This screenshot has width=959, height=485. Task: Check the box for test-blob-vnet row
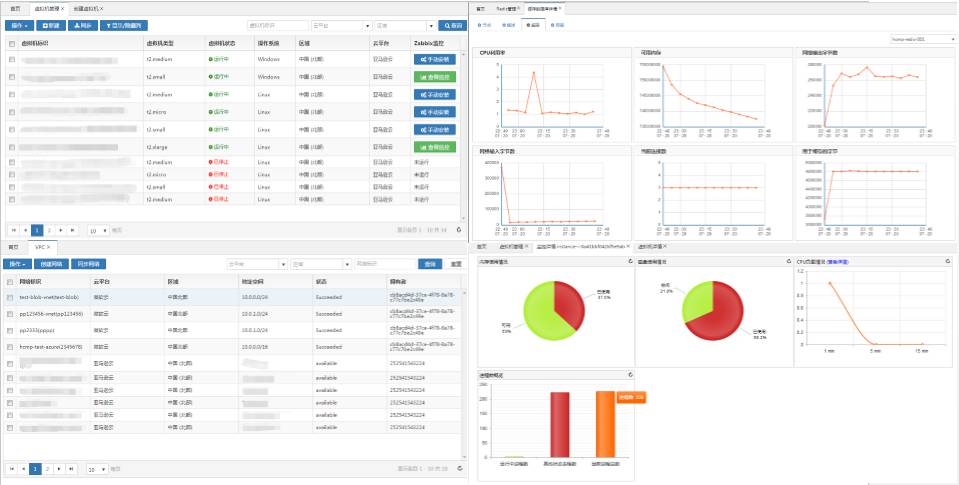click(x=12, y=297)
